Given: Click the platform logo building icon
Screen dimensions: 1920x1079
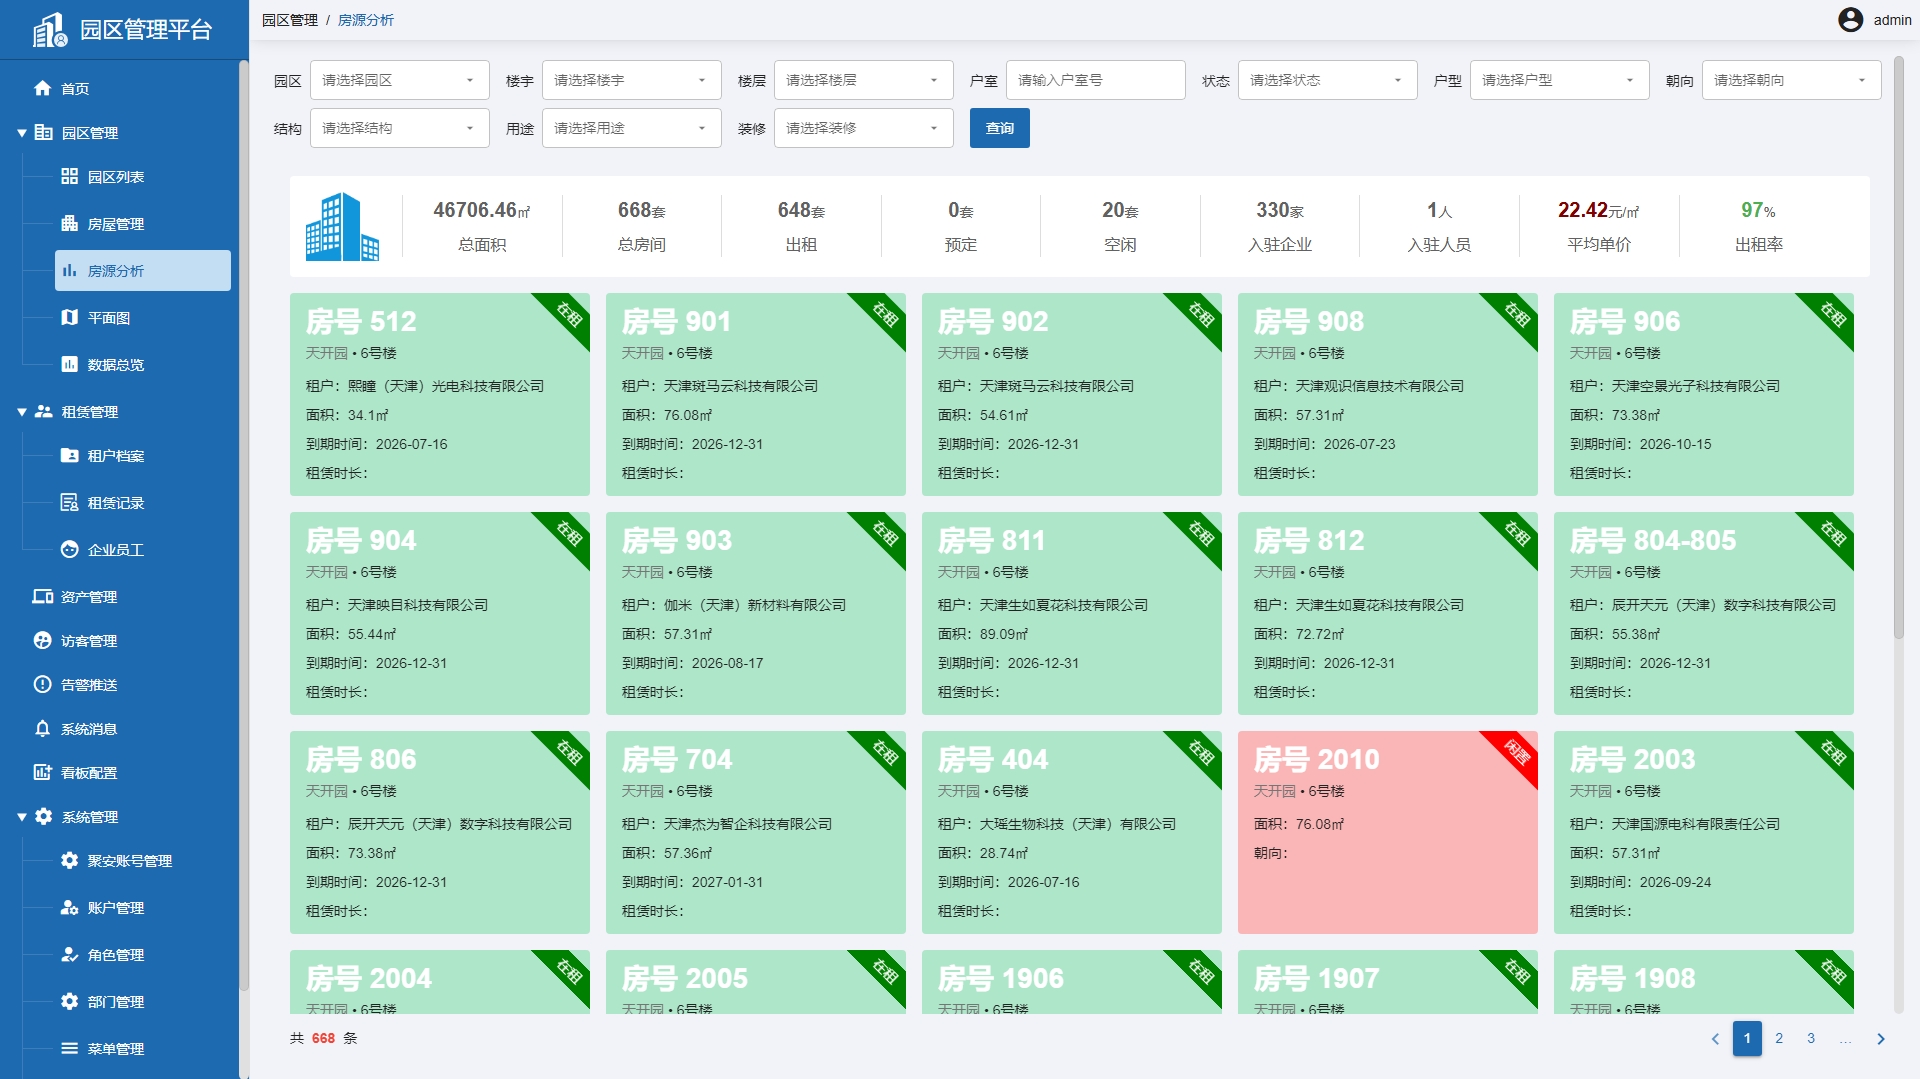Looking at the screenshot, I should 49,30.
